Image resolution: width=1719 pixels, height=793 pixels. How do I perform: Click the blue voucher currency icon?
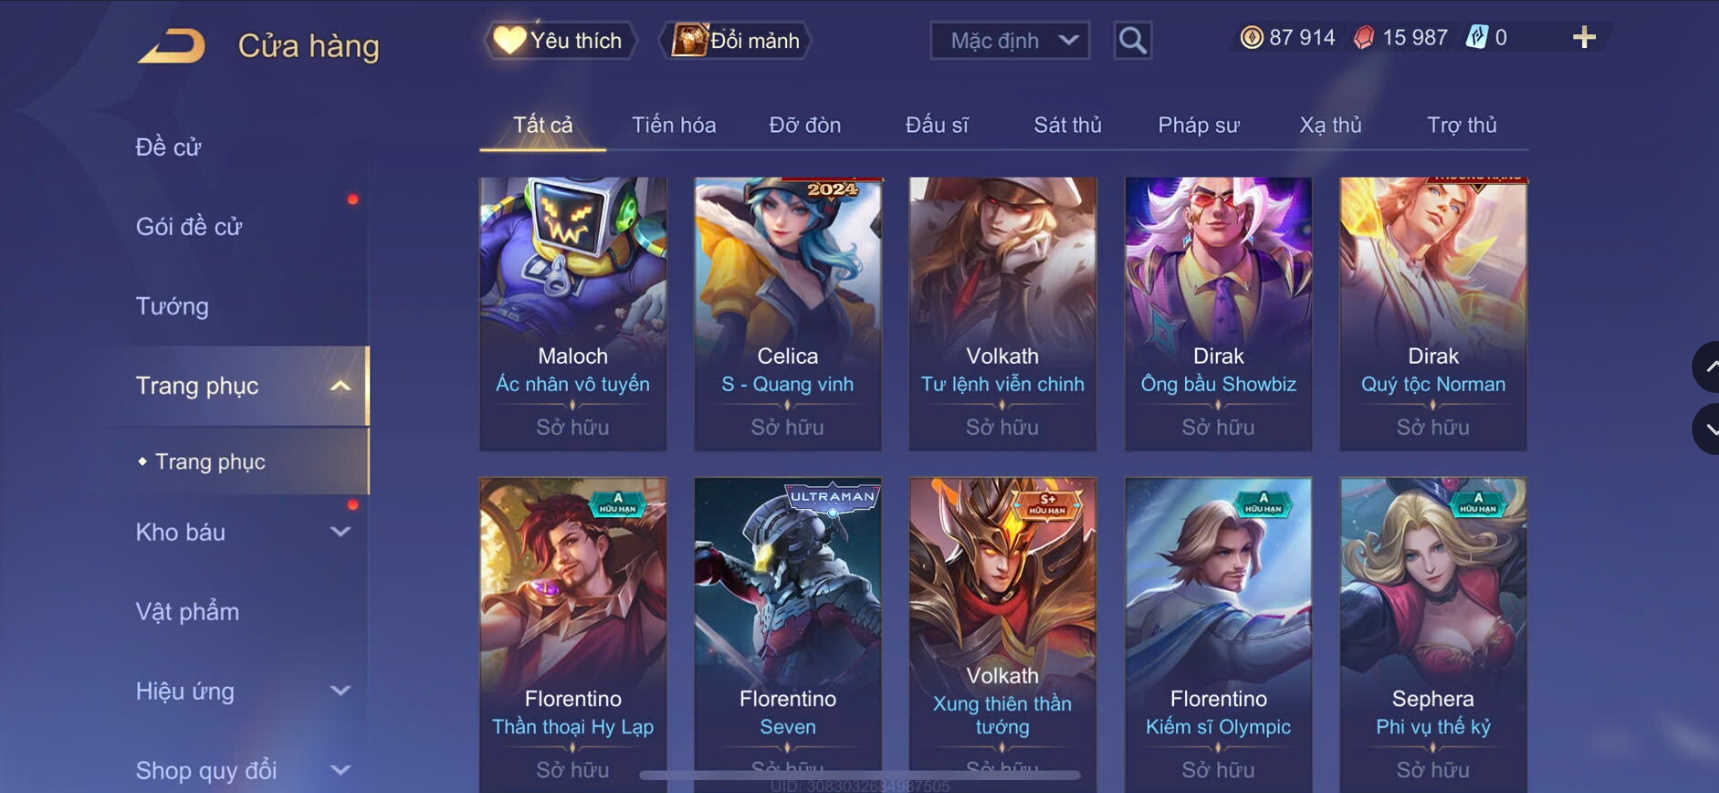pos(1476,38)
